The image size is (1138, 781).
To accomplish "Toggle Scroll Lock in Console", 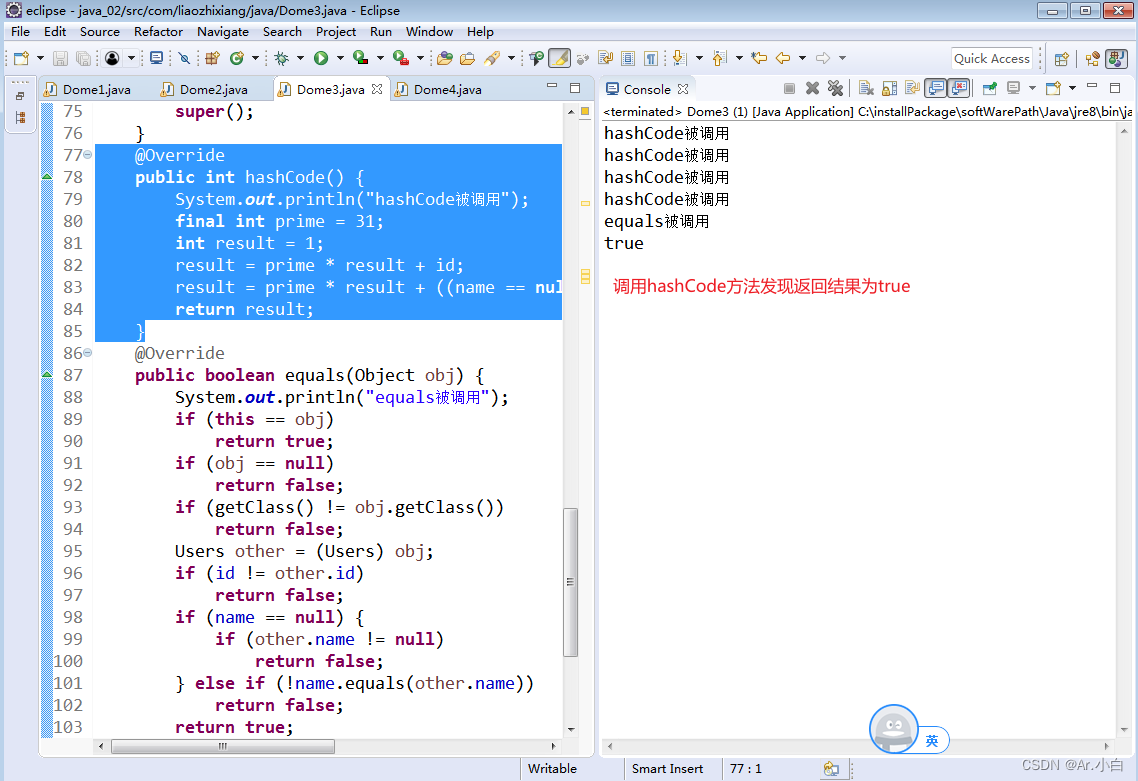I will [889, 89].
